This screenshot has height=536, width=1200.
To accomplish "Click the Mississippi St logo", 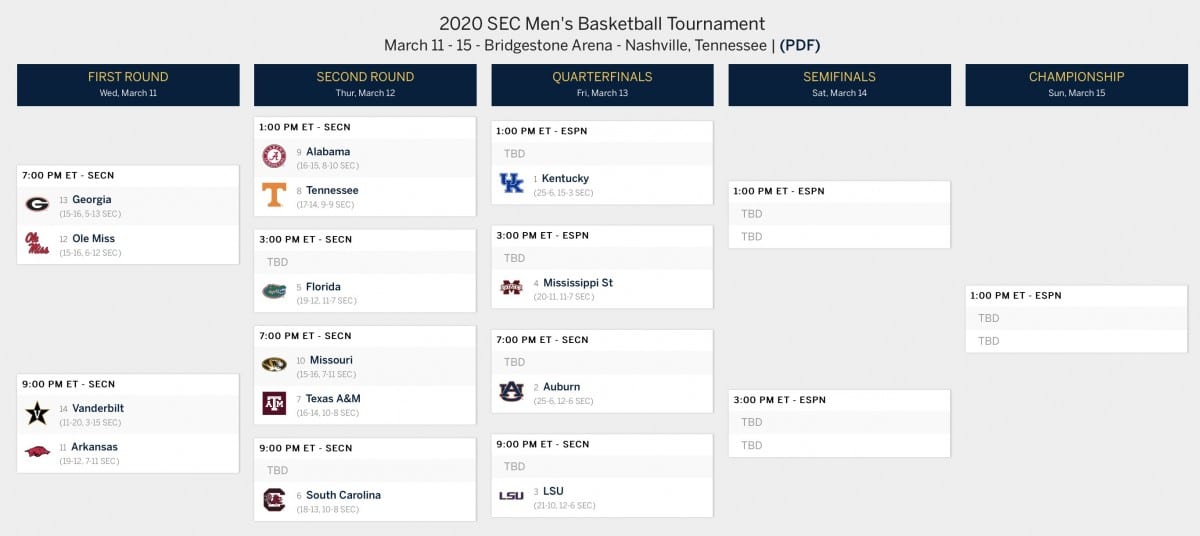I will click(x=511, y=287).
